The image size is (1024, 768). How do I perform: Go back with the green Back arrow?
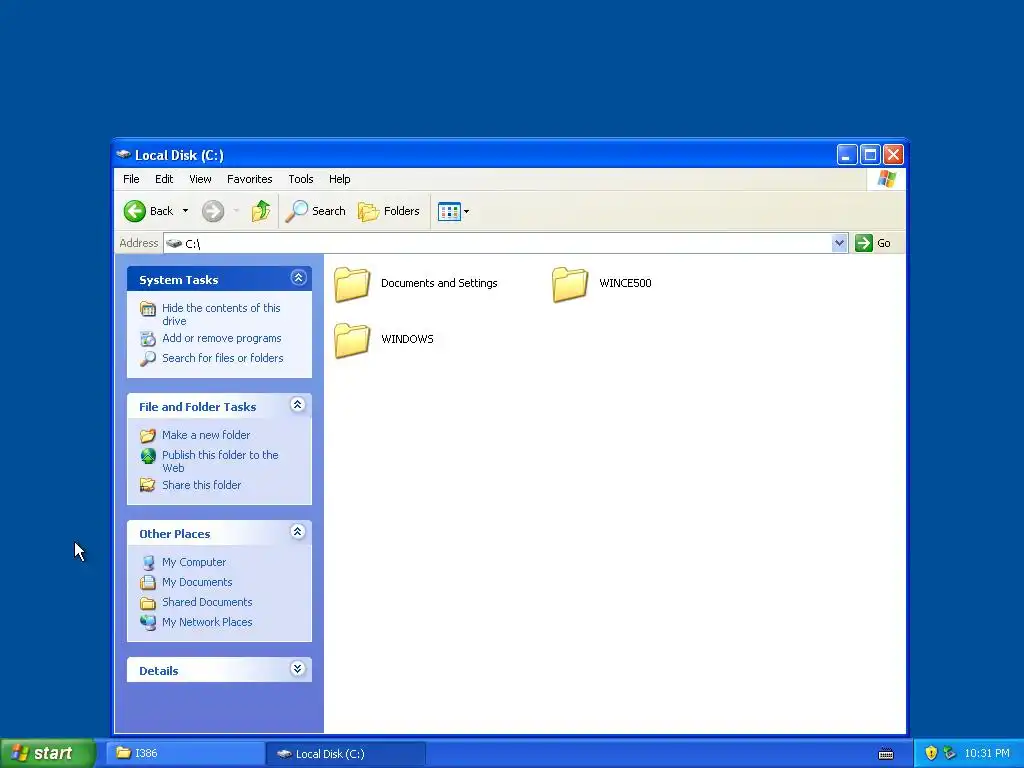135,211
